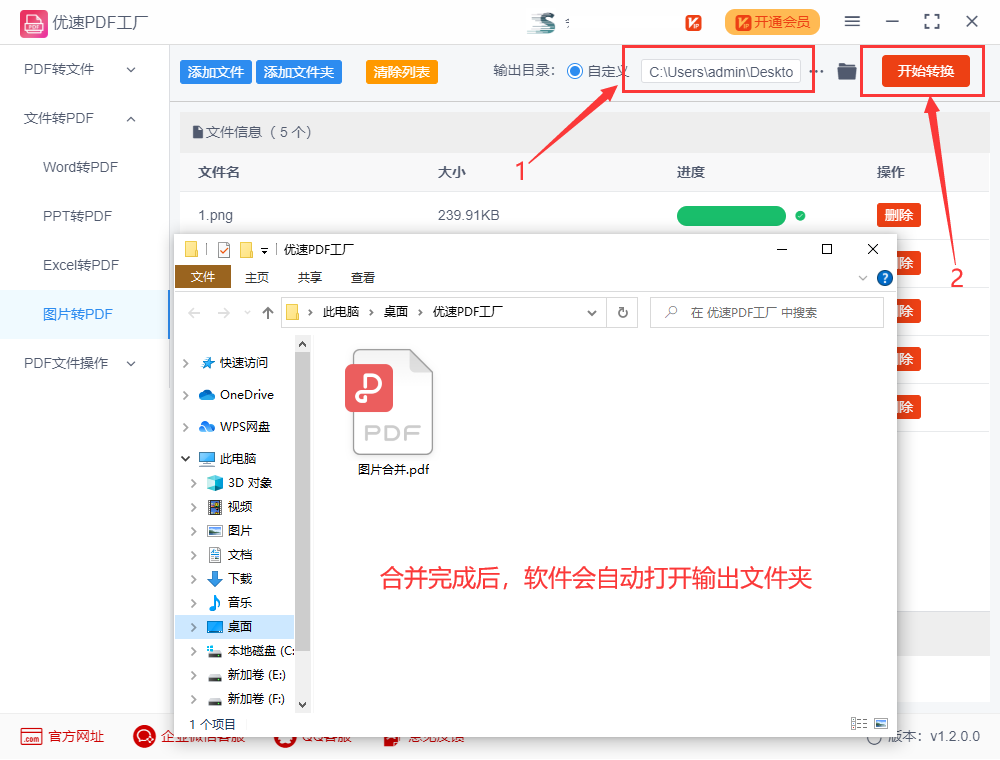Click the Explorer search box
Image resolution: width=1000 pixels, height=760 pixels.
(x=767, y=312)
